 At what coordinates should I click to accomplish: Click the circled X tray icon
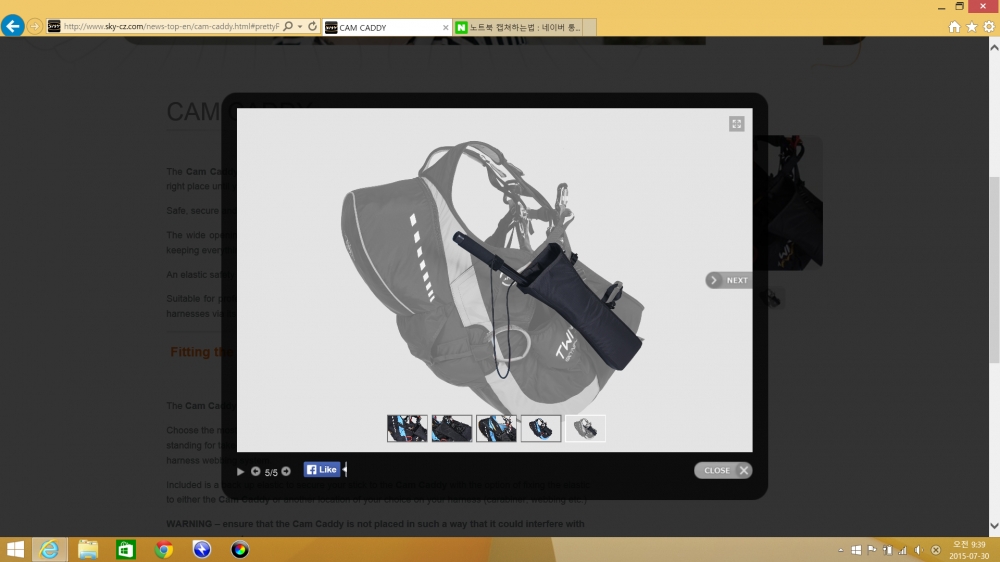(x=936, y=550)
